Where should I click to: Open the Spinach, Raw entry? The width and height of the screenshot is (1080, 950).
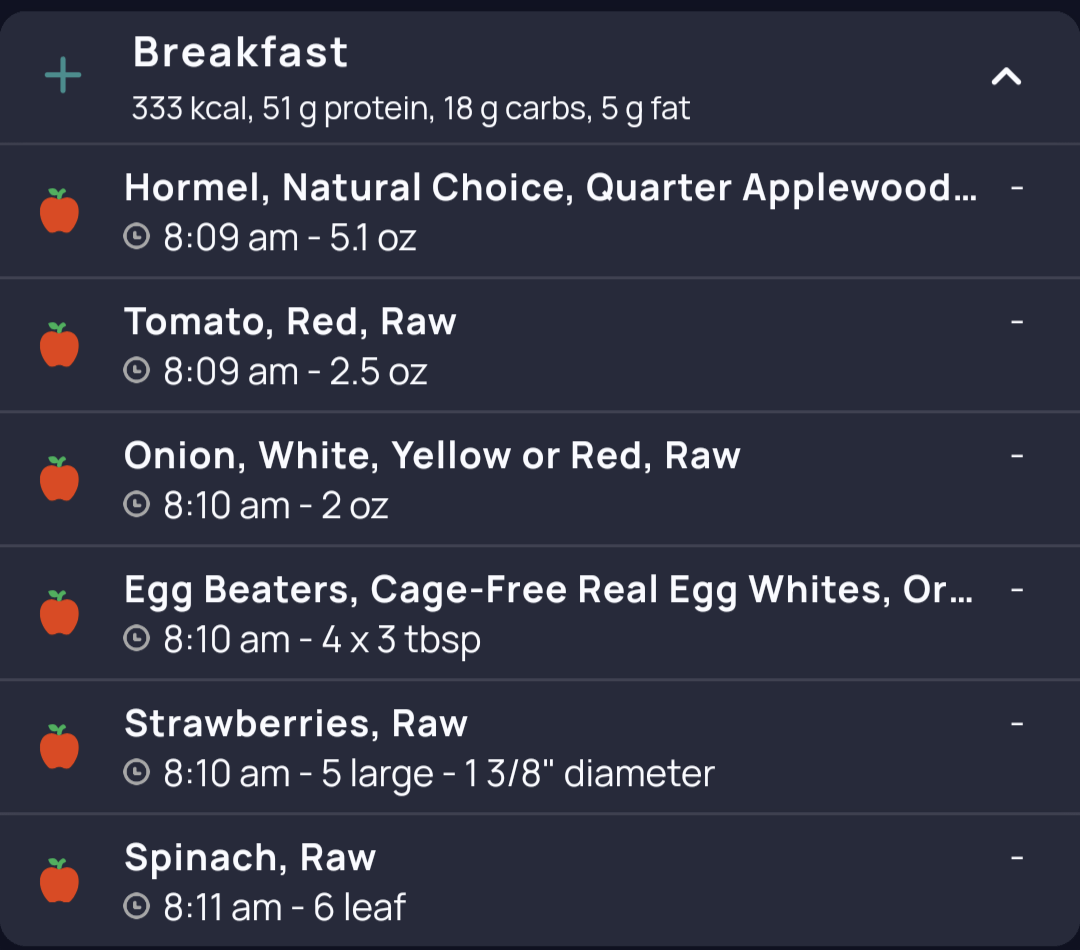(x=540, y=880)
